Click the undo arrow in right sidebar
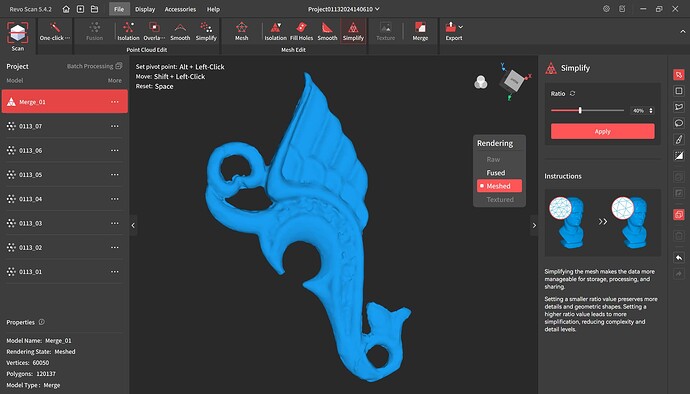Viewport: 690px width, 394px height. click(679, 258)
